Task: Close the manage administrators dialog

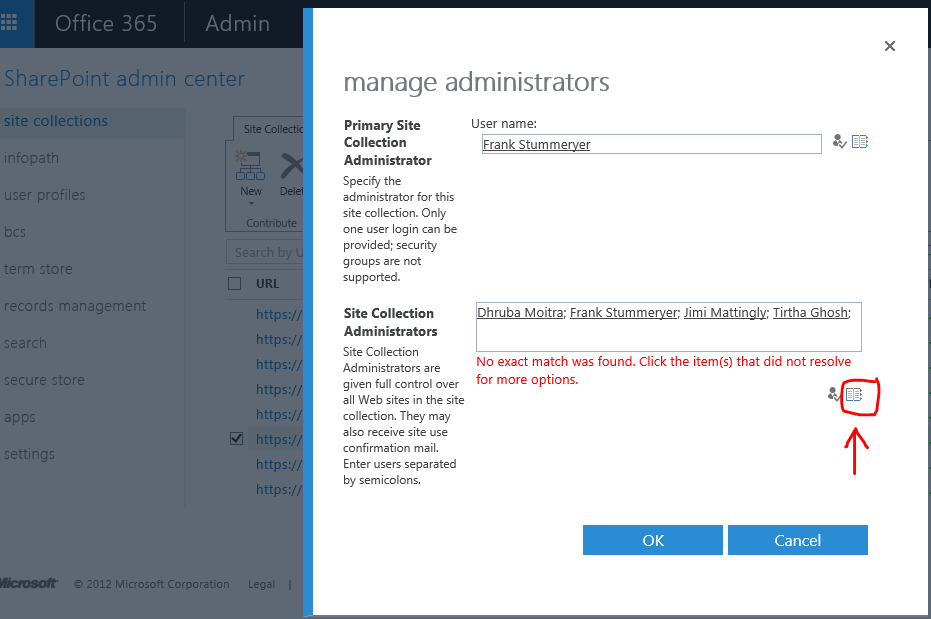Action: (x=889, y=46)
